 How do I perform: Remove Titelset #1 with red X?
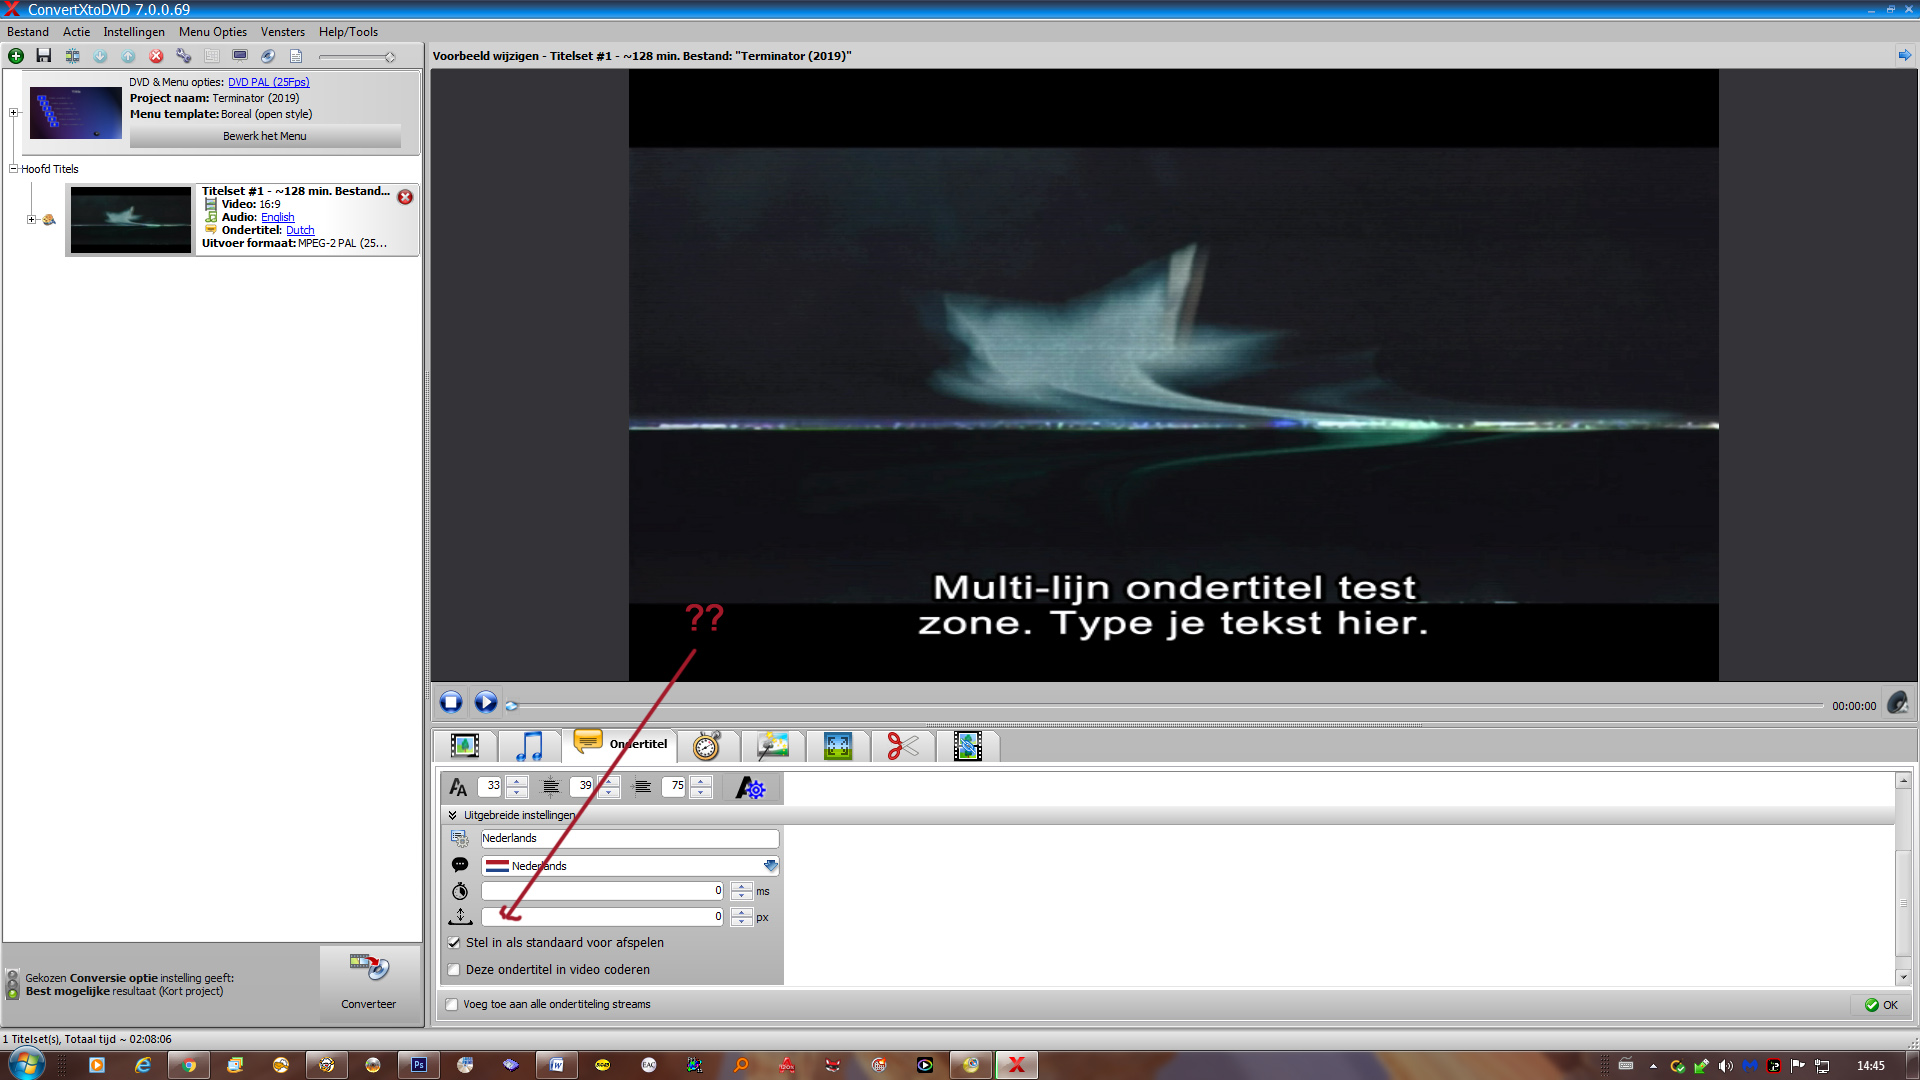(405, 197)
